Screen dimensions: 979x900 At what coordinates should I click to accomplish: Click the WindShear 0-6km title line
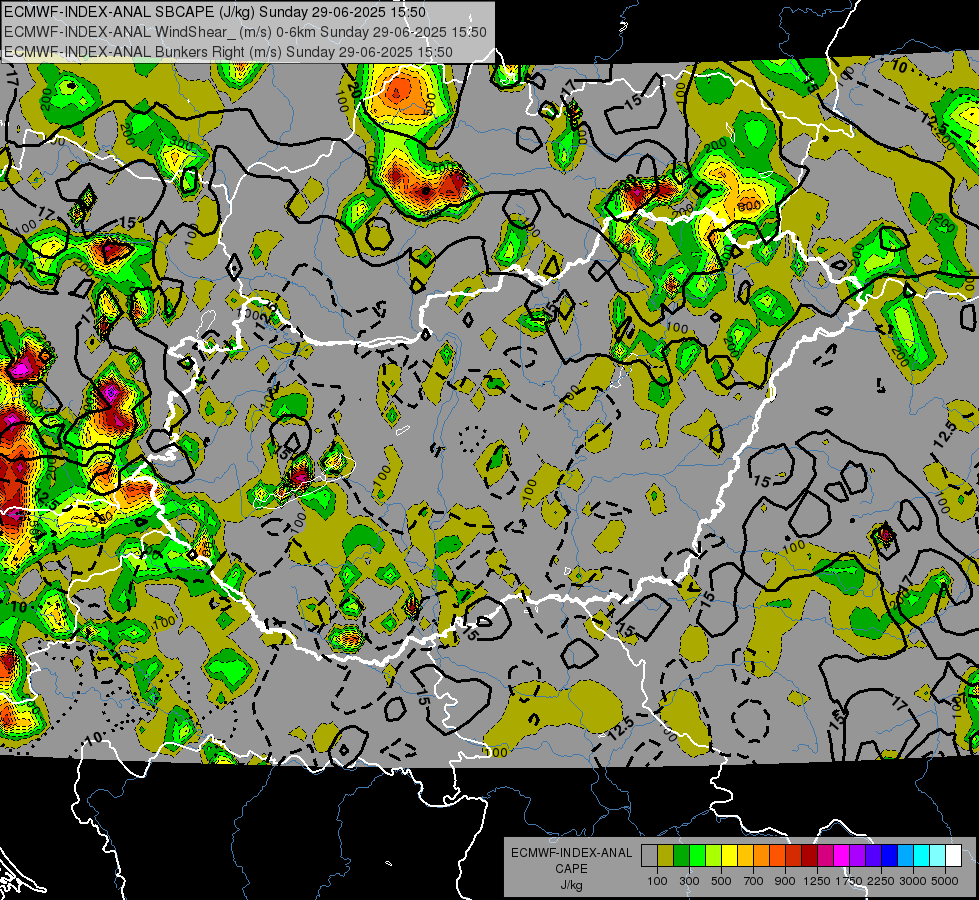[245, 32]
